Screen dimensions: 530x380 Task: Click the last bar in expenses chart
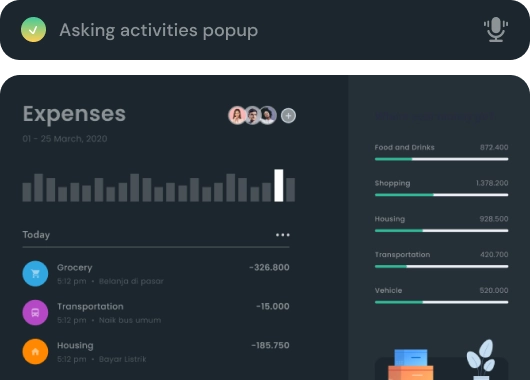pyautogui.click(x=290, y=190)
